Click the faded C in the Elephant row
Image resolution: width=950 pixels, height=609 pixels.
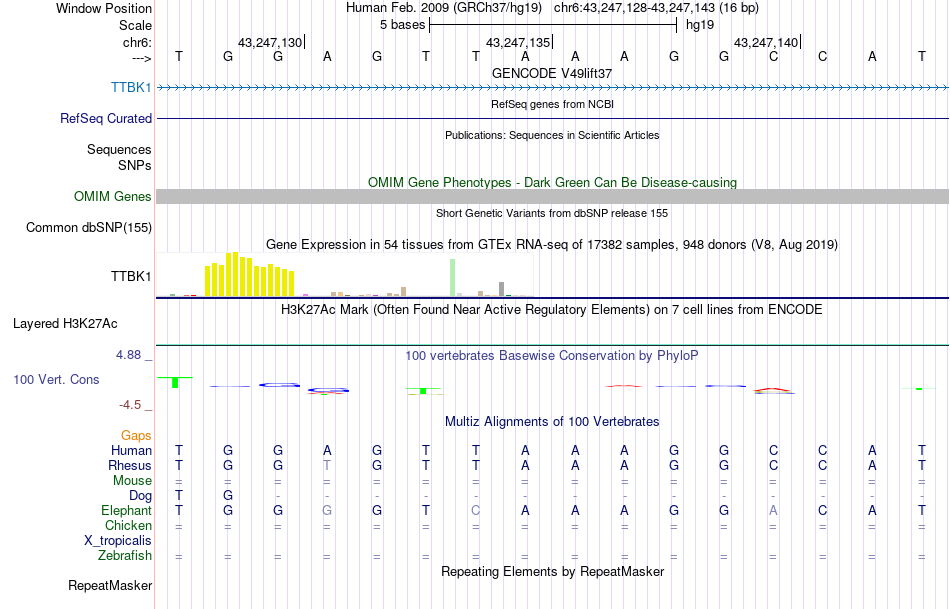476,510
